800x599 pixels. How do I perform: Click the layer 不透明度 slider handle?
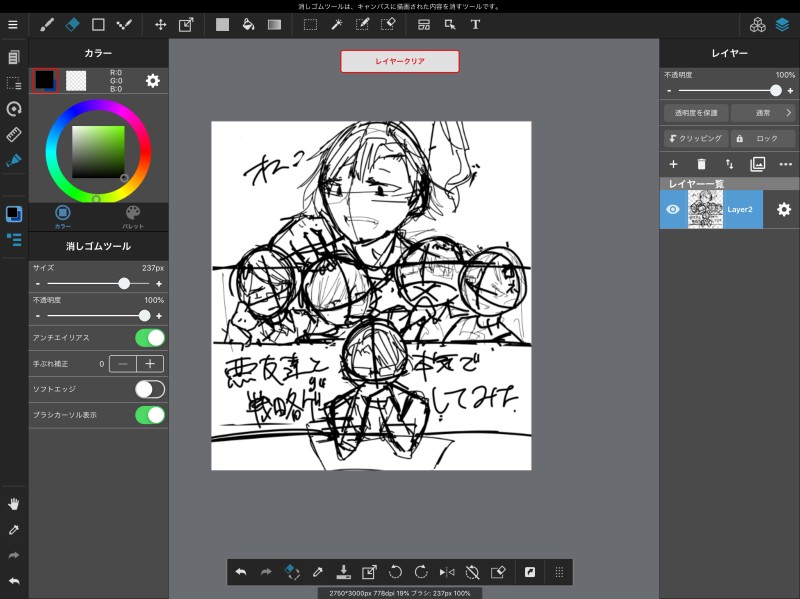pos(776,91)
